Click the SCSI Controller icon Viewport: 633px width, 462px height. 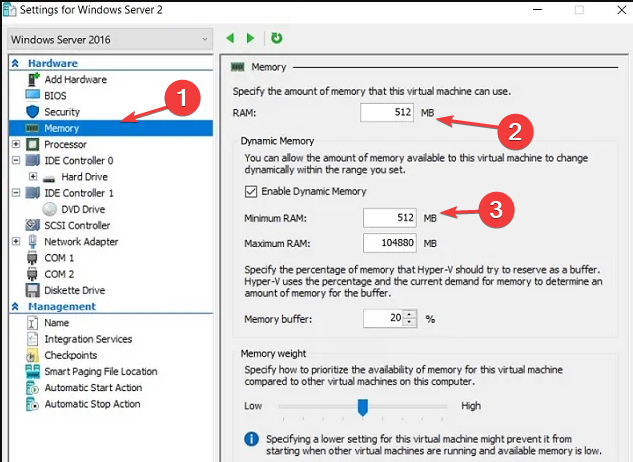(32, 225)
